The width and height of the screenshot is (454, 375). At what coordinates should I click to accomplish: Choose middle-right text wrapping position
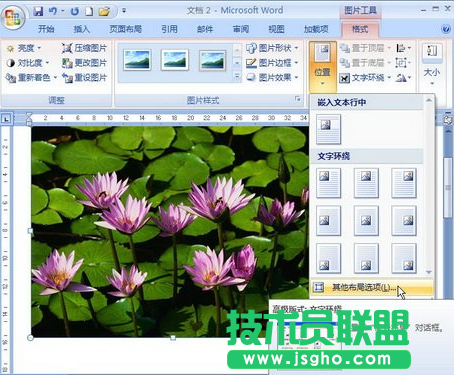[x=404, y=221]
